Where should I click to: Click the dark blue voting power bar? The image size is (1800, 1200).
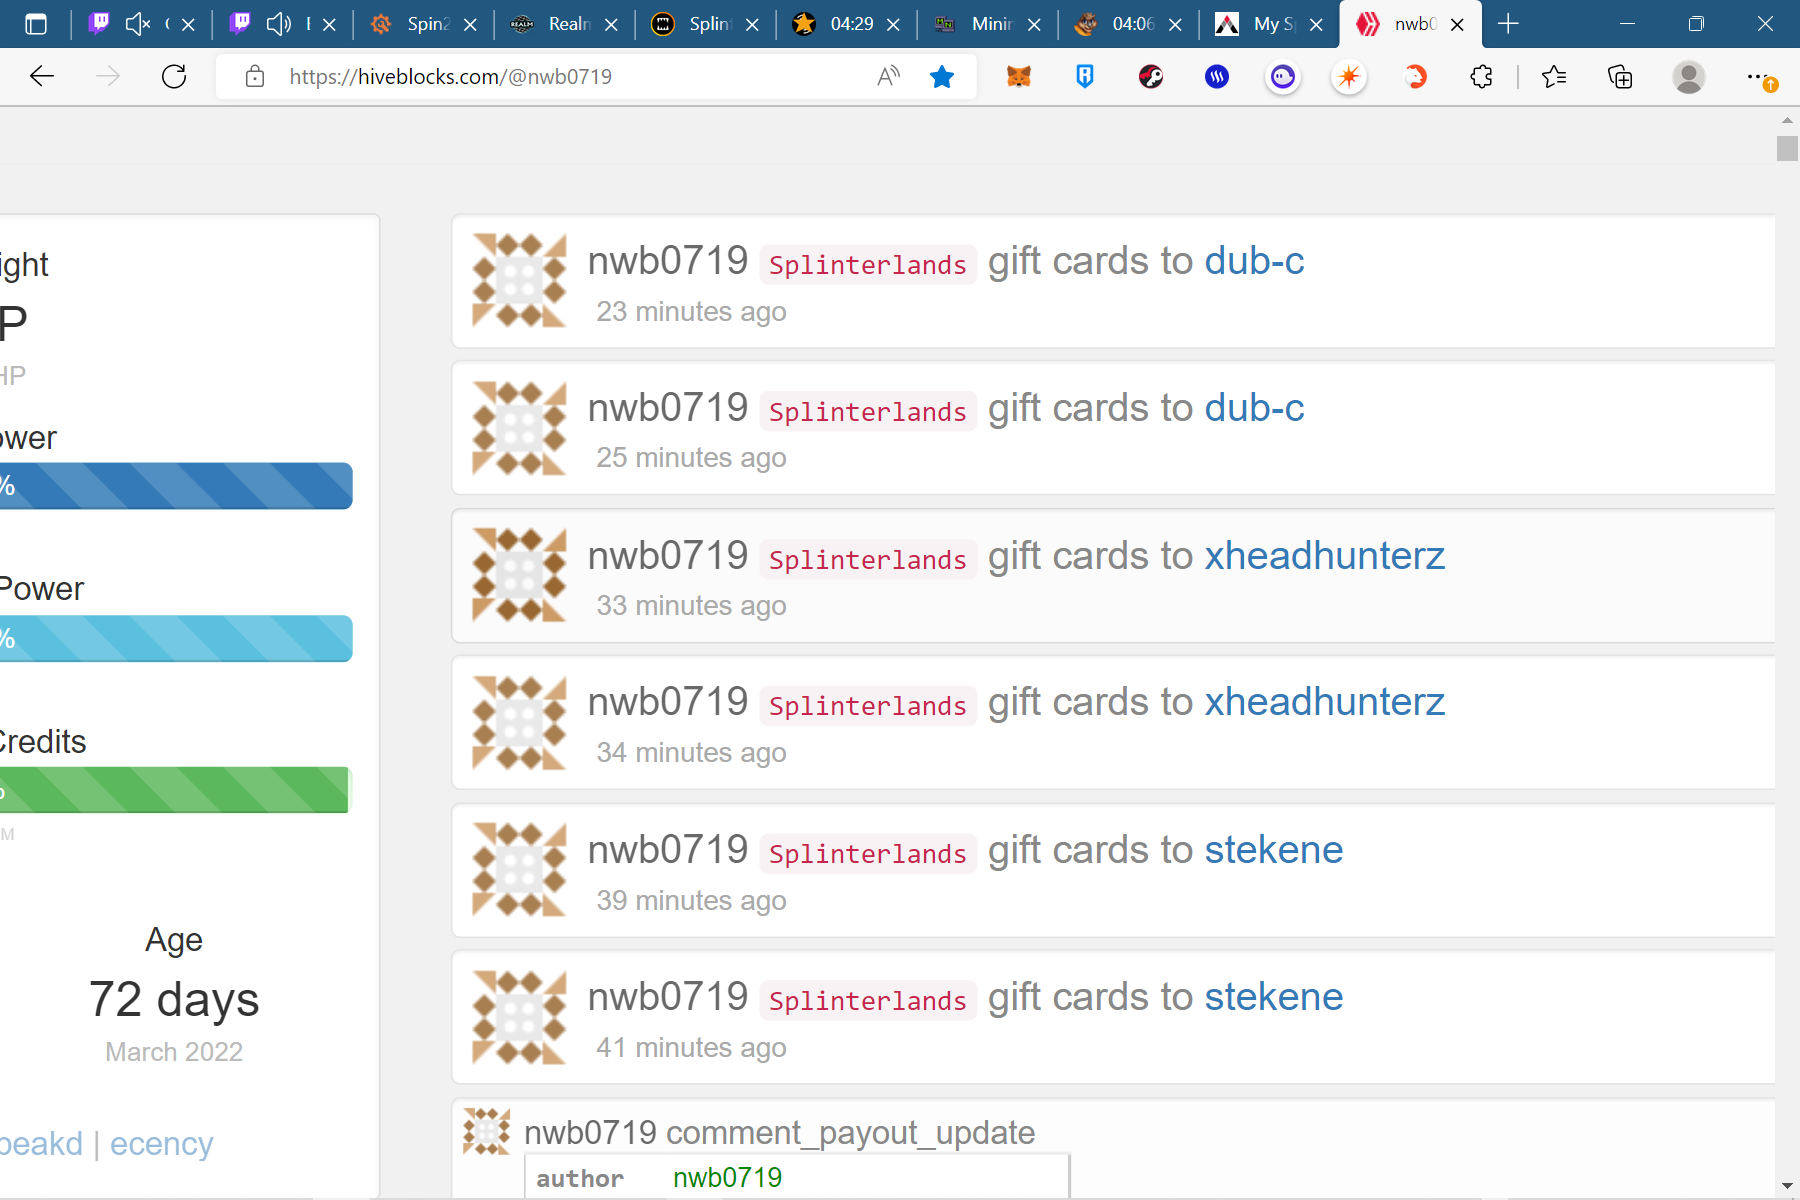tap(176, 486)
